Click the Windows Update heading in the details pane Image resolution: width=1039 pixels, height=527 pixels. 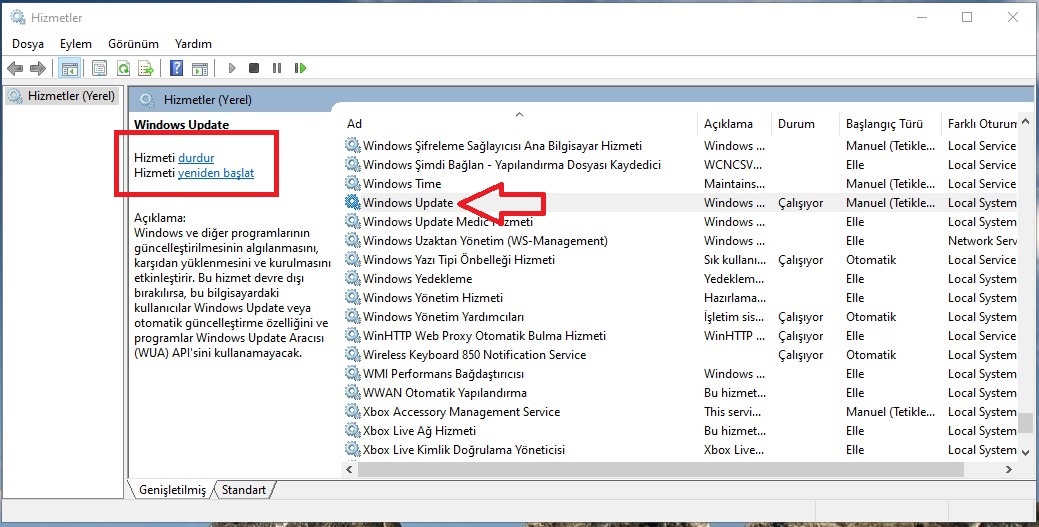[182, 125]
